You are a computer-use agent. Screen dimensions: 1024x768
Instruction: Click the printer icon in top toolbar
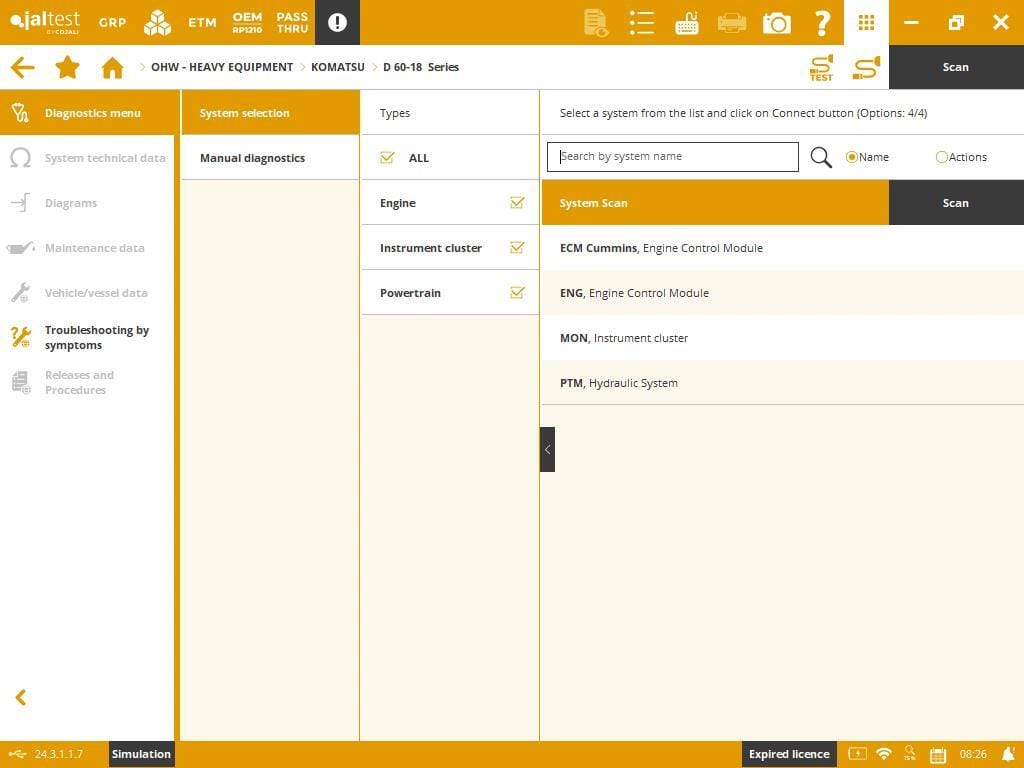pos(731,22)
